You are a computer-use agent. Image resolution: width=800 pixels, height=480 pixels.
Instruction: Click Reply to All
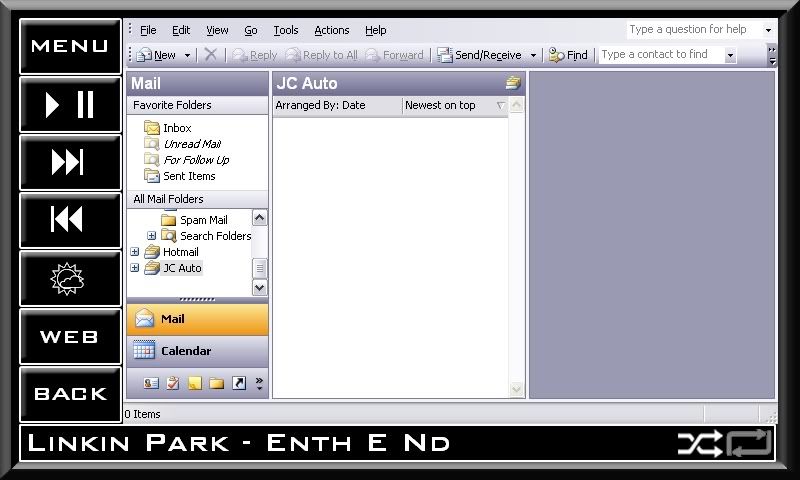(321, 55)
